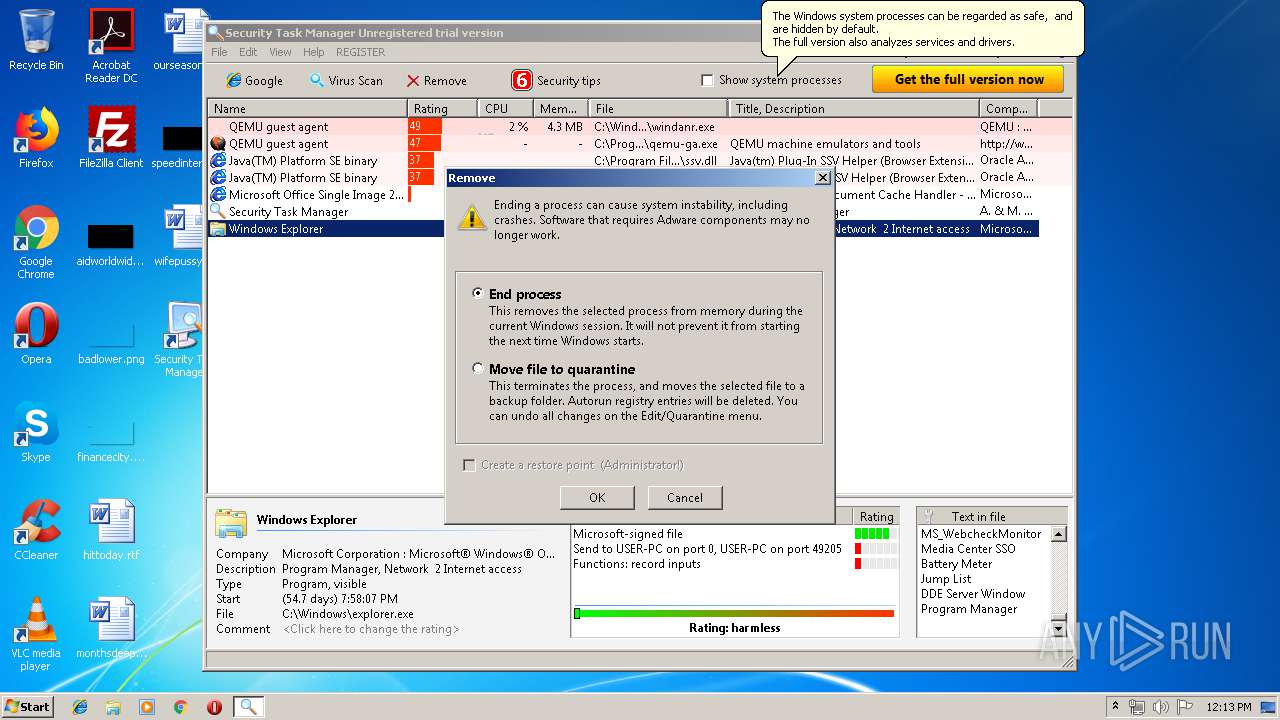Open the Help menu
The width and height of the screenshot is (1280, 720).
click(314, 52)
